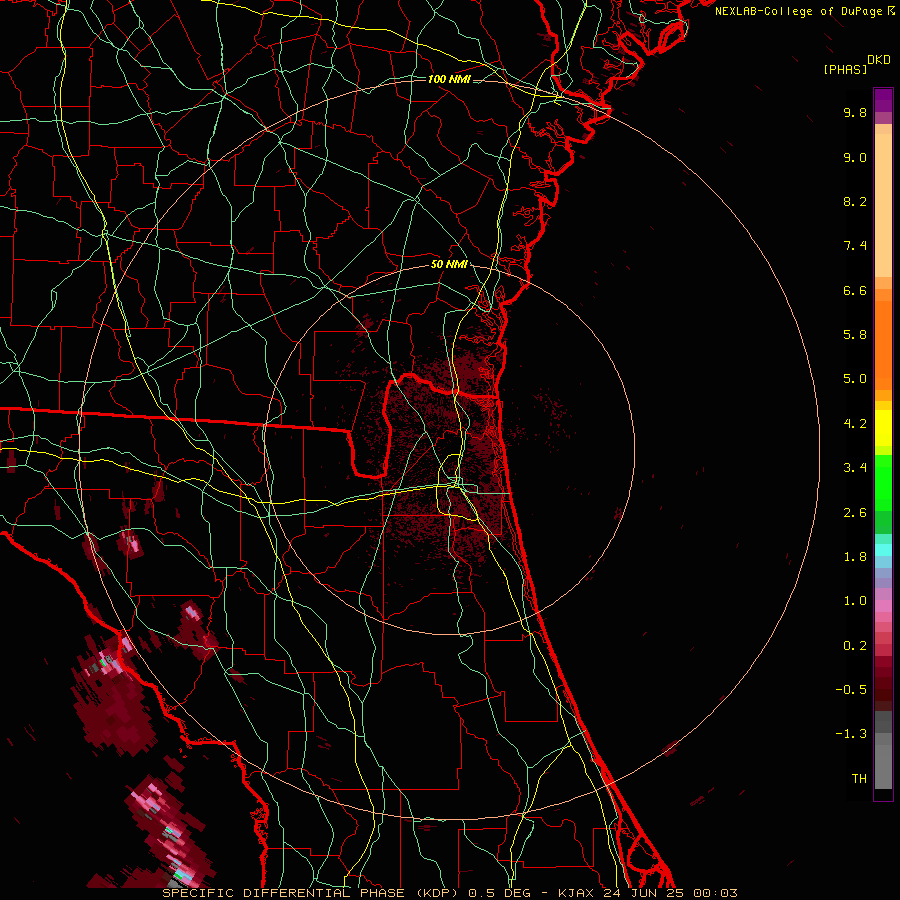Click the -0.5 legend value
Viewport: 900px width, 900px height.
click(851, 690)
